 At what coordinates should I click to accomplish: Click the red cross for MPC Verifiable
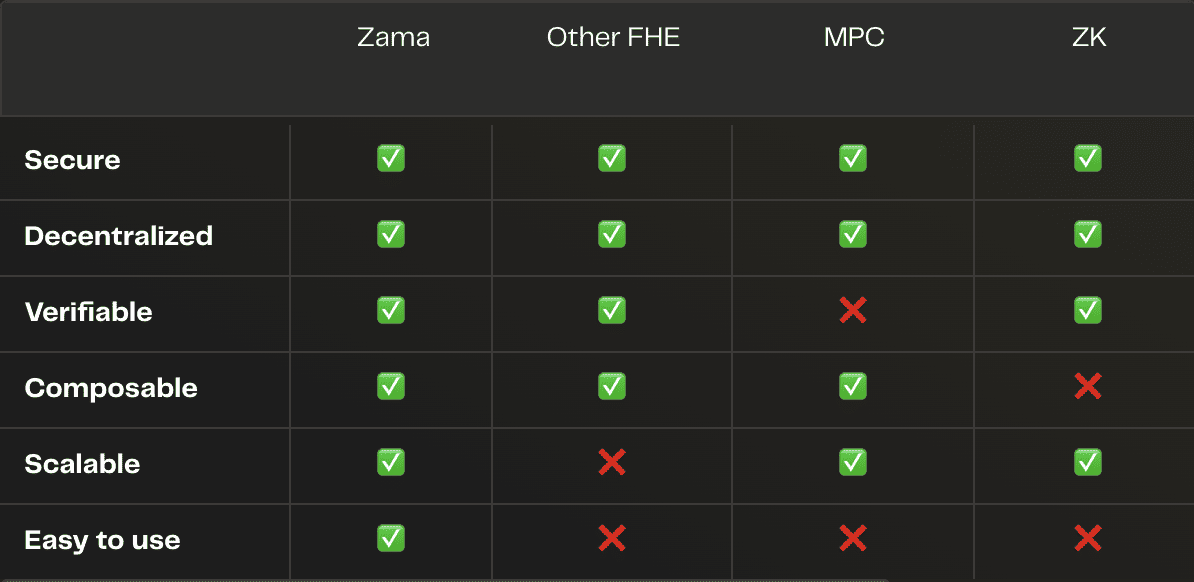pos(853,311)
